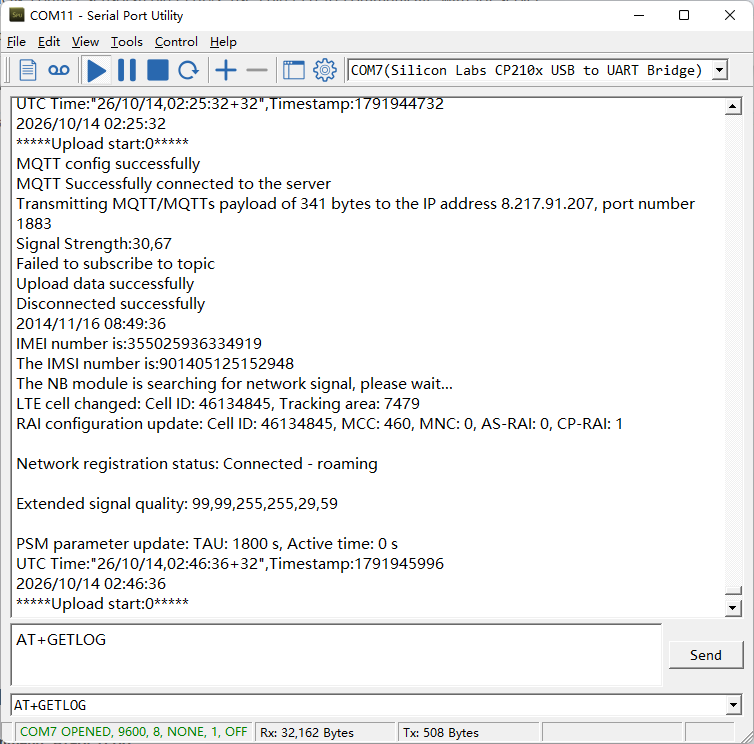Click the 'Failed to subscribe to topic' line
Image resolution: width=754 pixels, height=744 pixels.
[x=115, y=264]
